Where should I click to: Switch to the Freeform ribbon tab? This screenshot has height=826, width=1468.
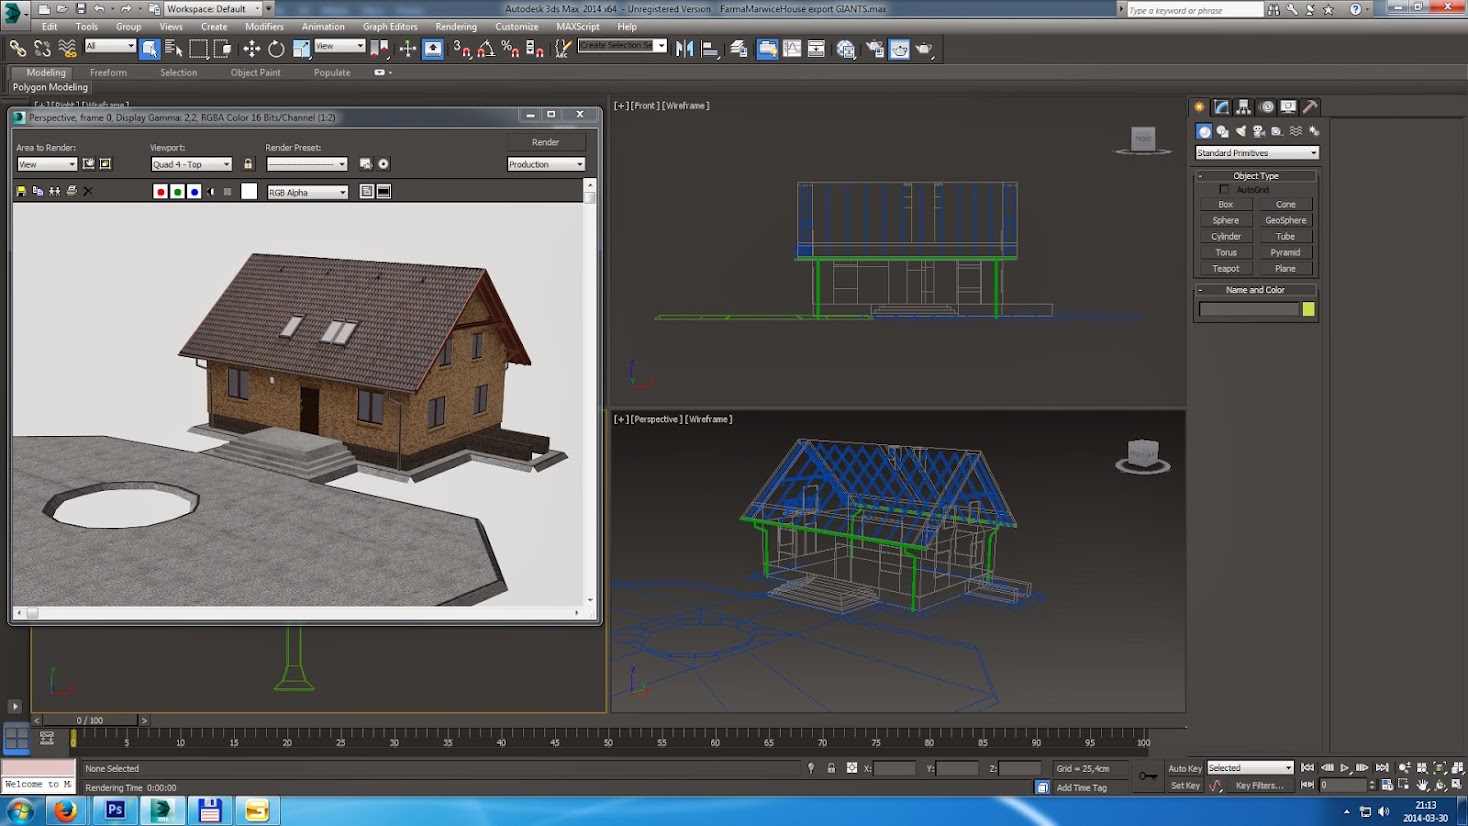[x=108, y=72]
